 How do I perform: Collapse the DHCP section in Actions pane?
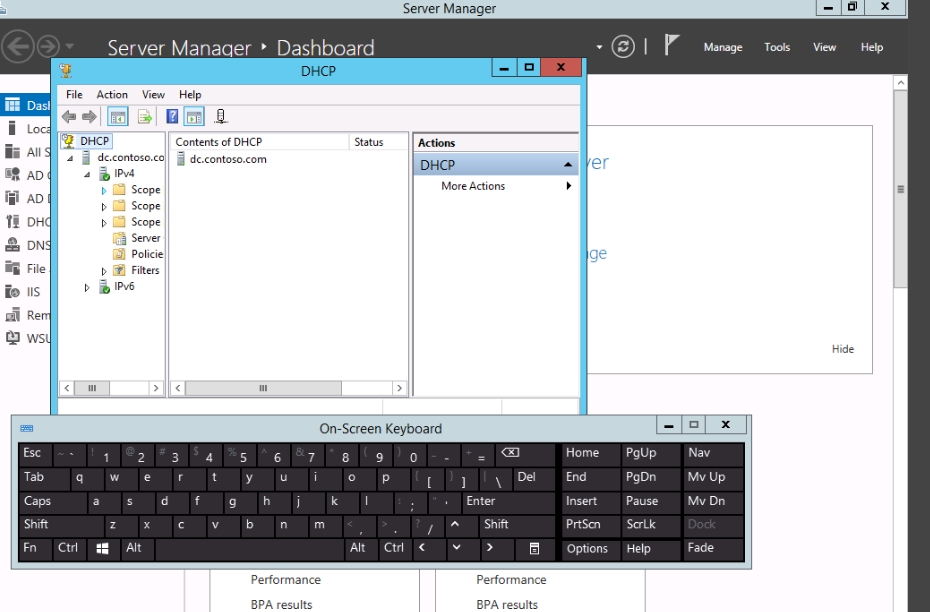[568, 165]
